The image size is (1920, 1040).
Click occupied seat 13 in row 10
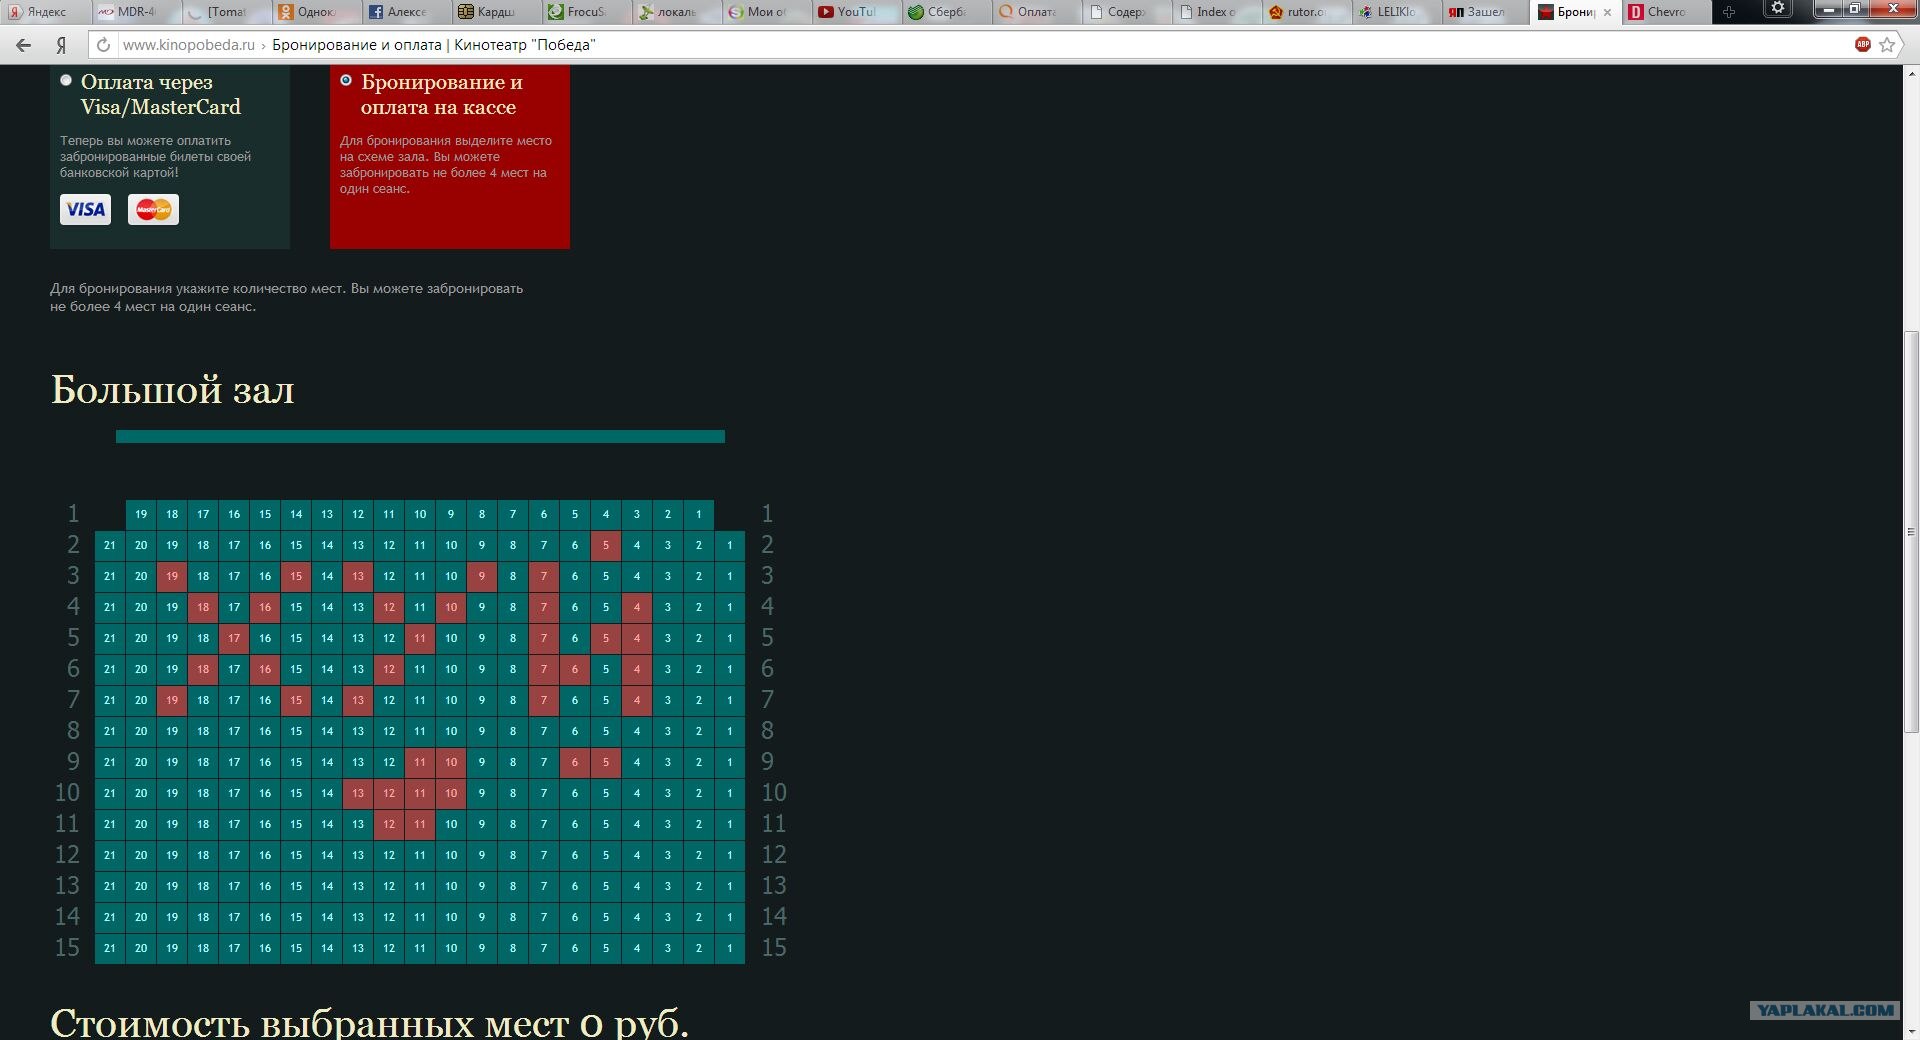coord(358,793)
